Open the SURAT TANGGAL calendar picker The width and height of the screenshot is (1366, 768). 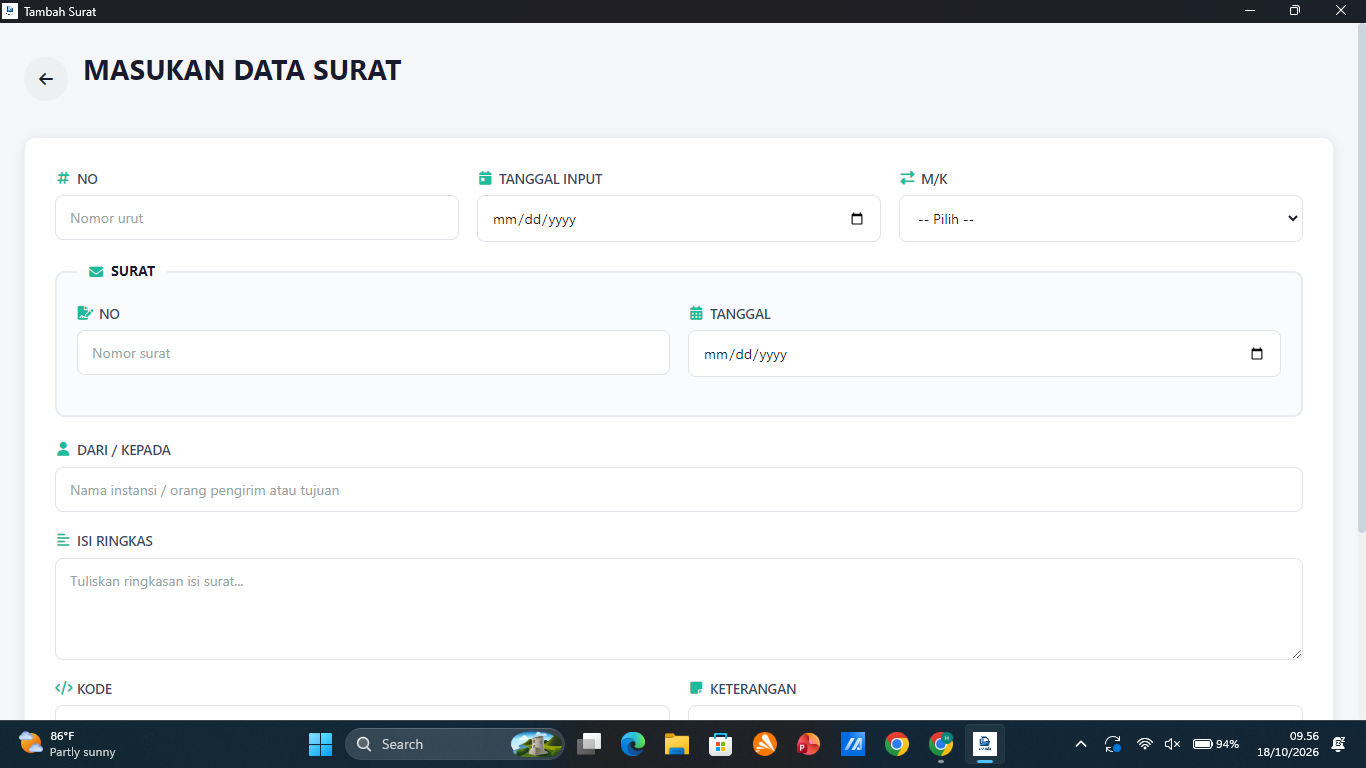click(1257, 354)
